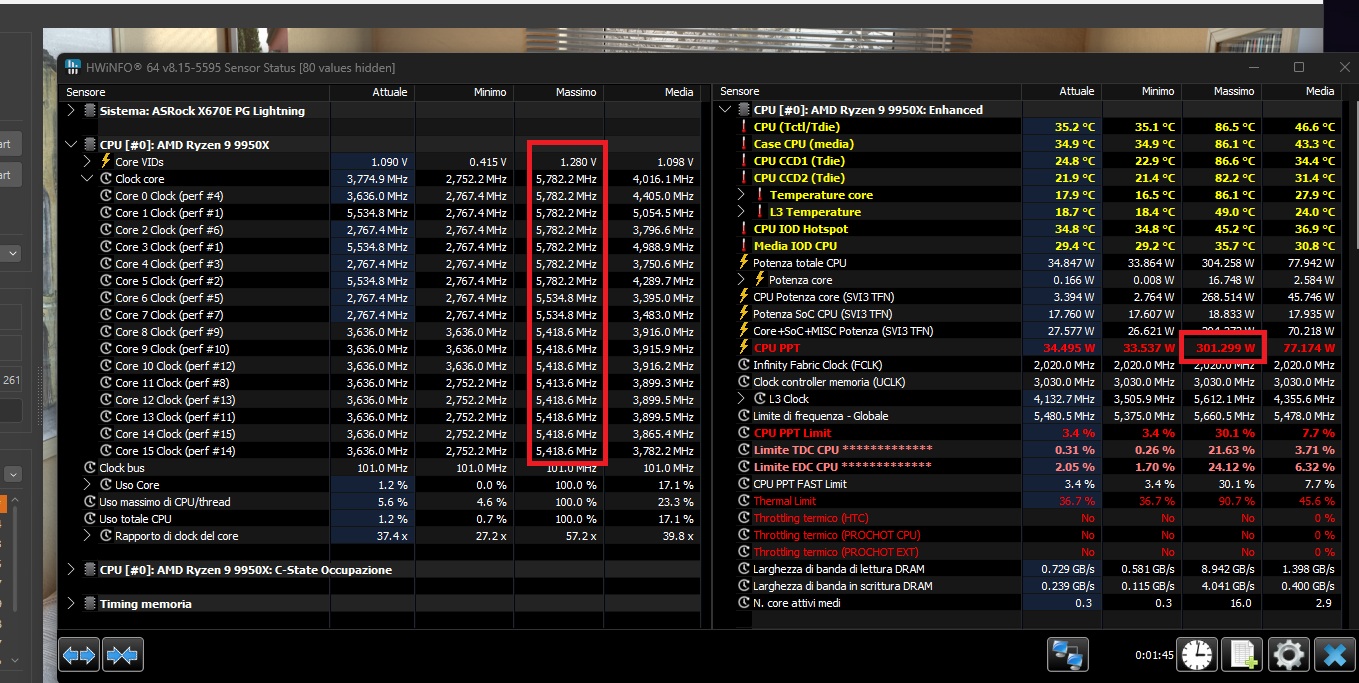Expand the Potenza core row

[x=741, y=280]
